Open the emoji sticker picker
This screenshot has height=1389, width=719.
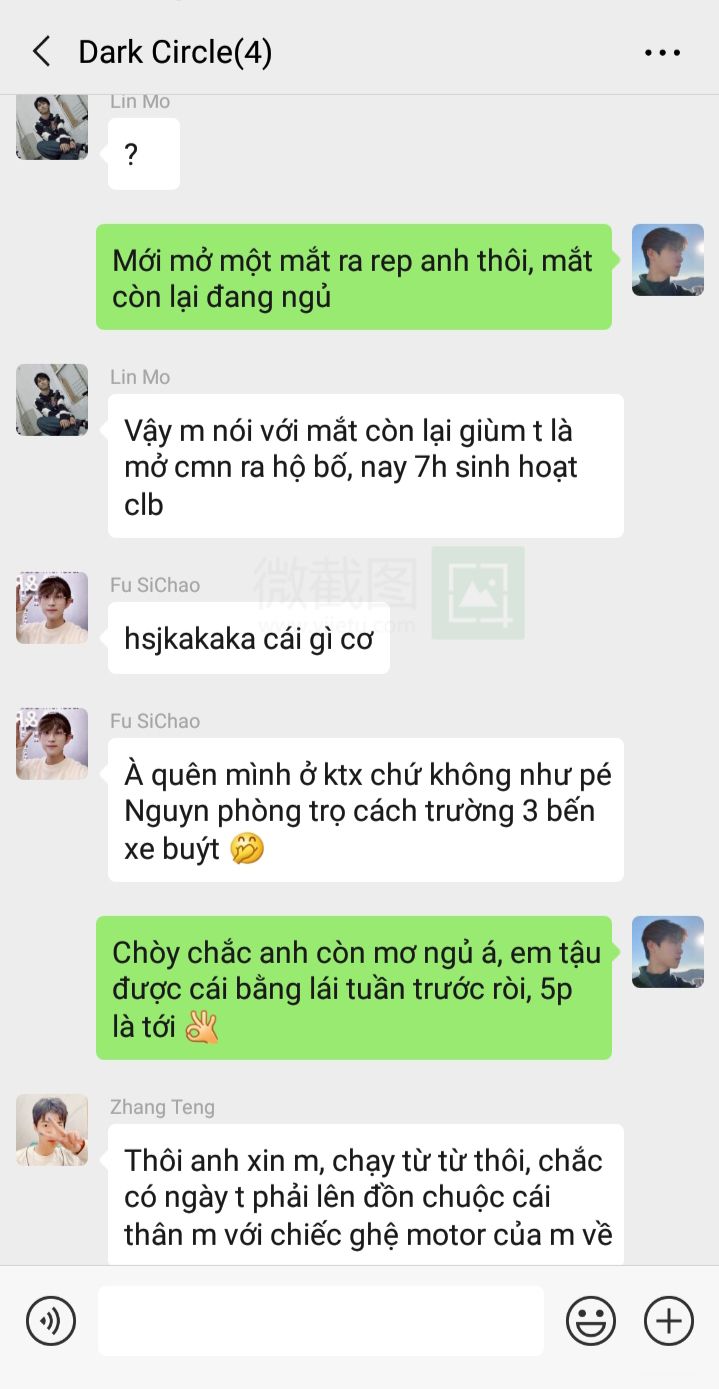coord(591,1321)
